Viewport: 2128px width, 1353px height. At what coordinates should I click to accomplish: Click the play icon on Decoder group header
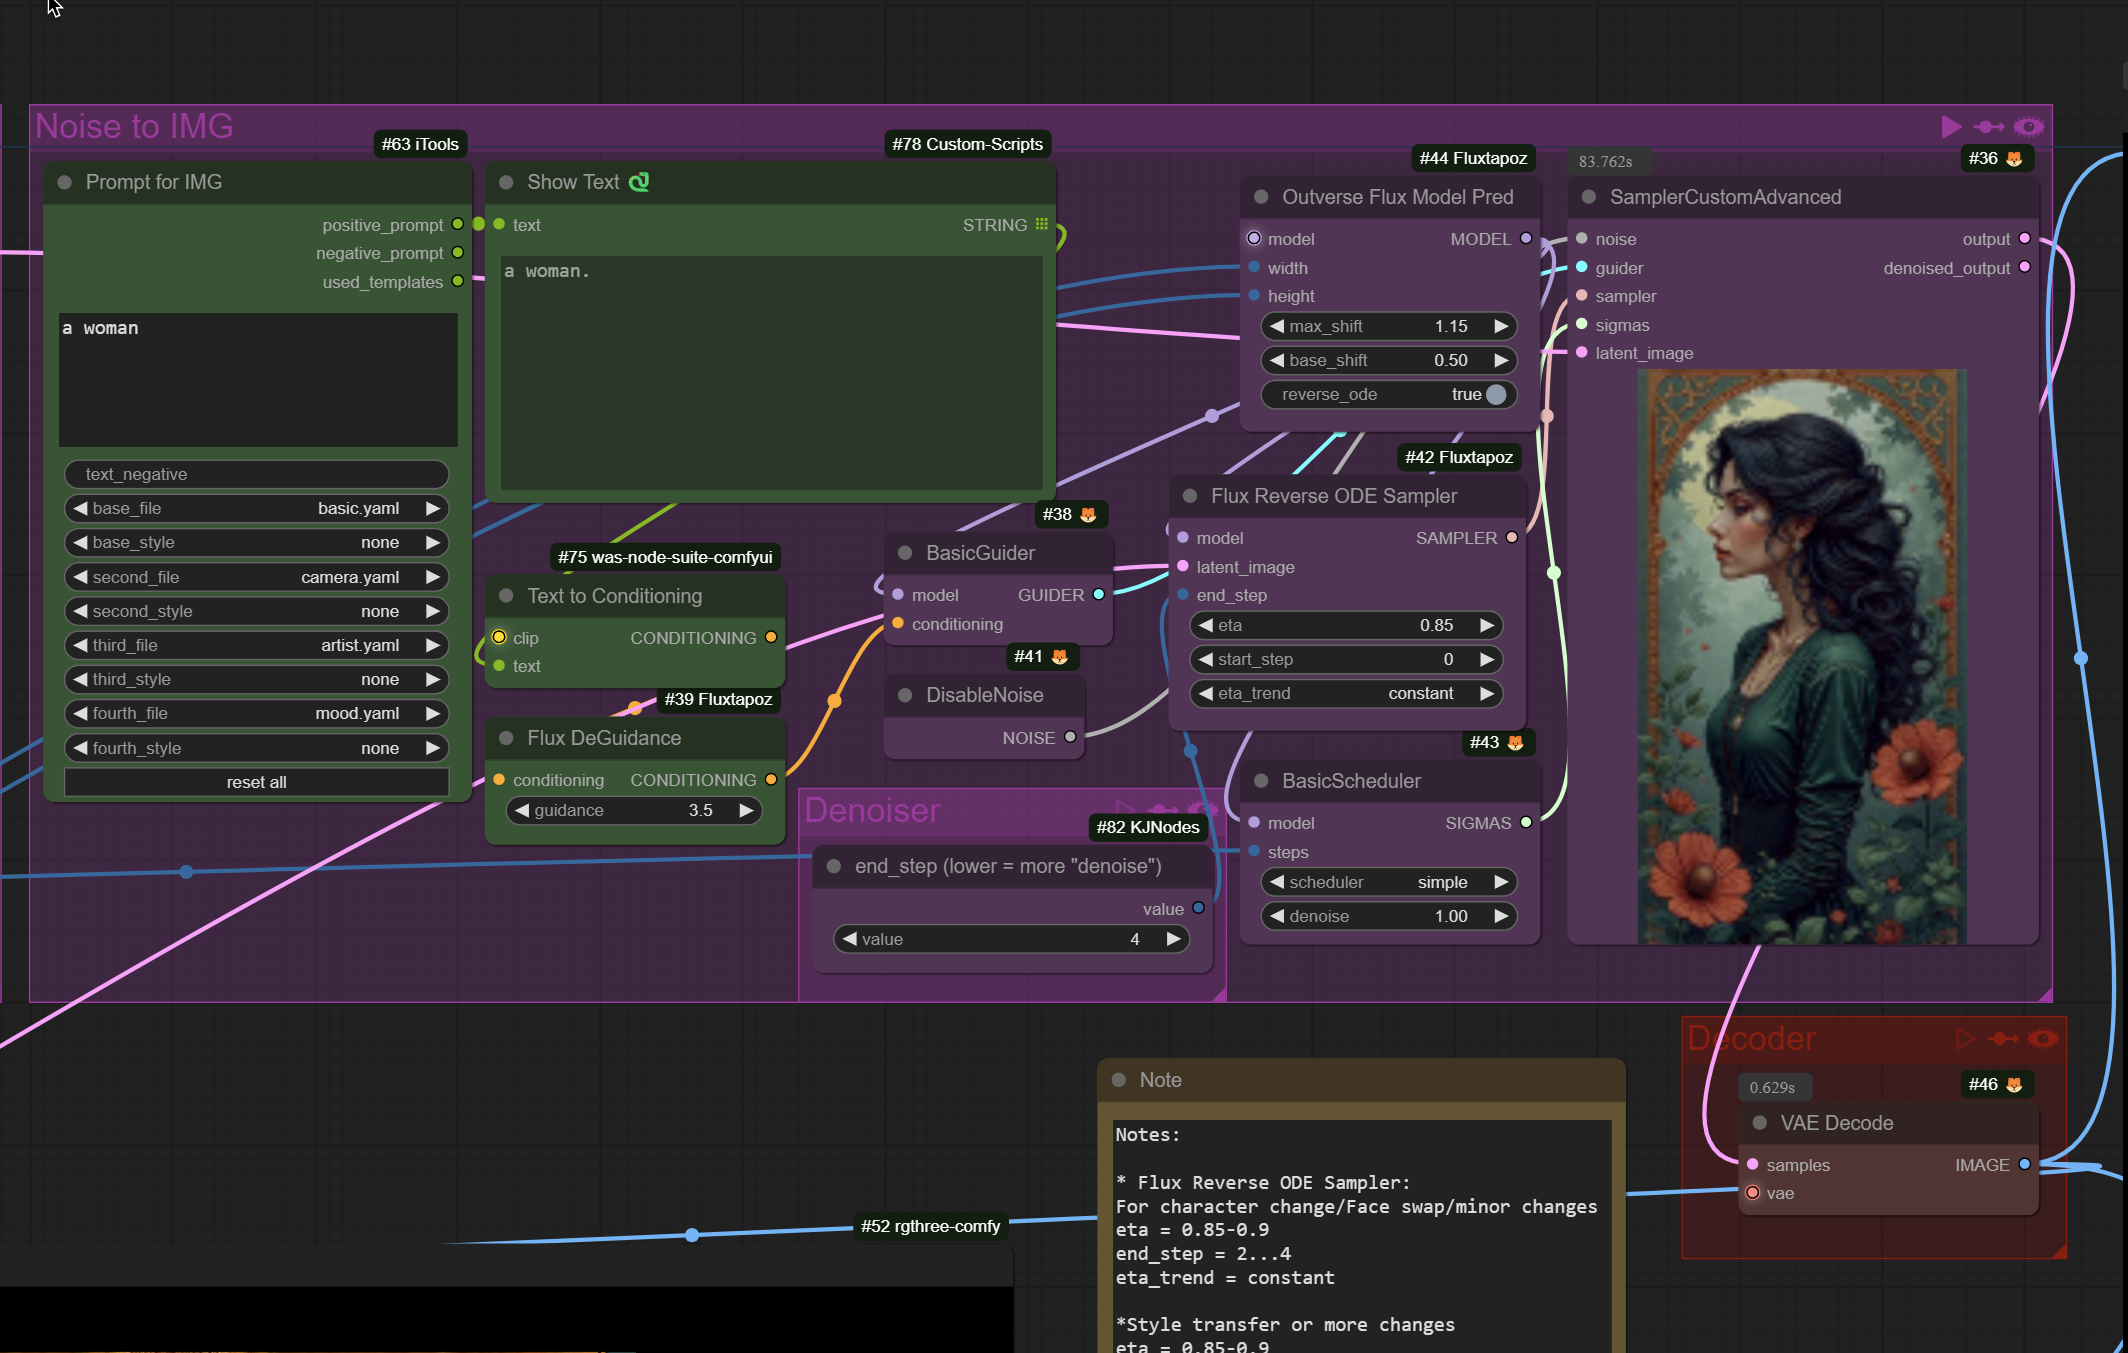pyautogui.click(x=1965, y=1039)
